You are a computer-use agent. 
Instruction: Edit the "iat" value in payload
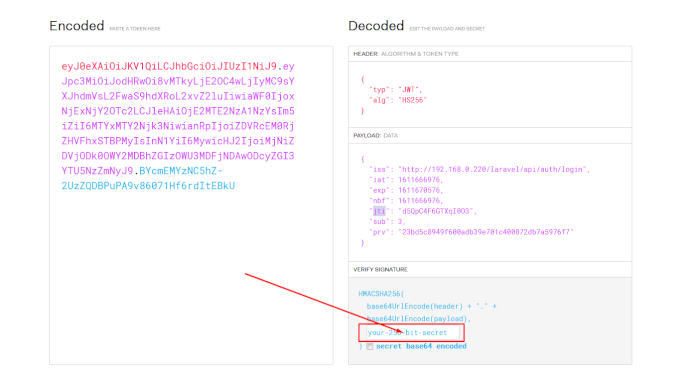coord(420,180)
